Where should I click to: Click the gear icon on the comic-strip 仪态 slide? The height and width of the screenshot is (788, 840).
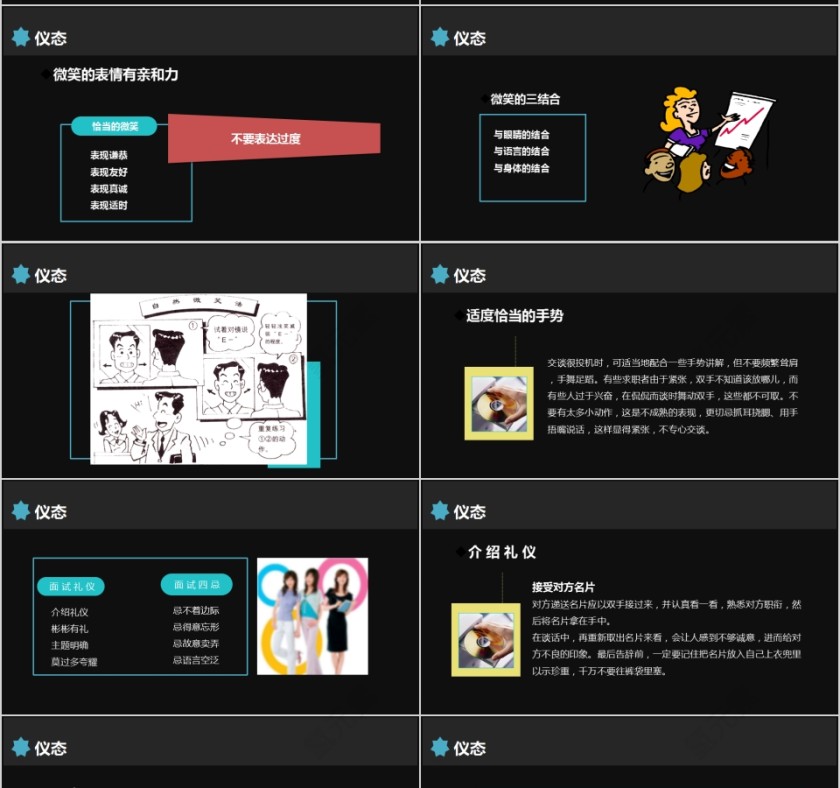[x=21, y=274]
